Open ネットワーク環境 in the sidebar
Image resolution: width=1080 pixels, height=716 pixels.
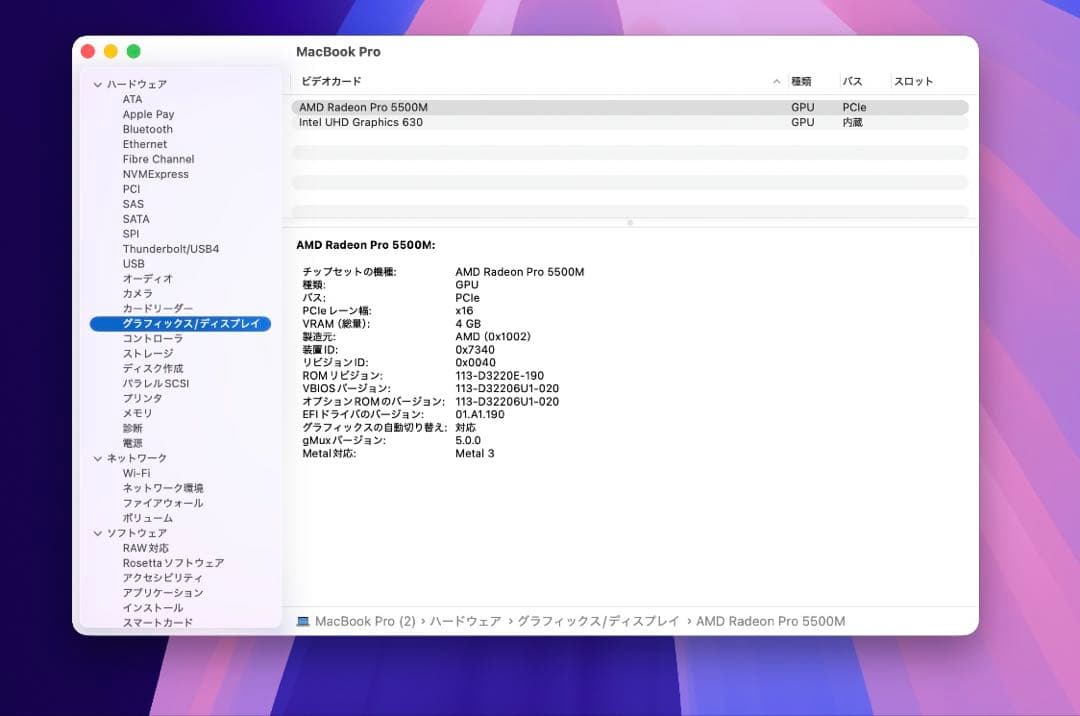point(163,488)
